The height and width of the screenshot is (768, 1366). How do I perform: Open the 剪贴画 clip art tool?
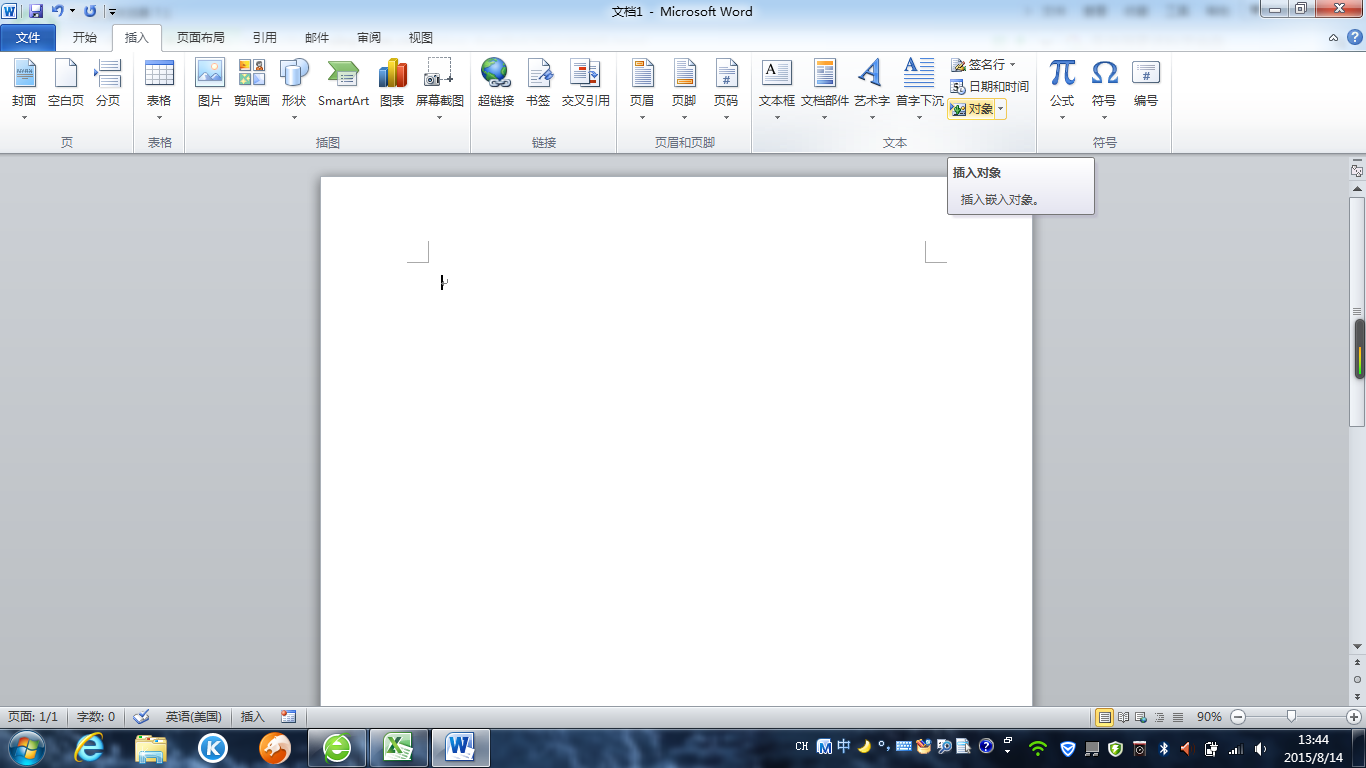point(252,83)
